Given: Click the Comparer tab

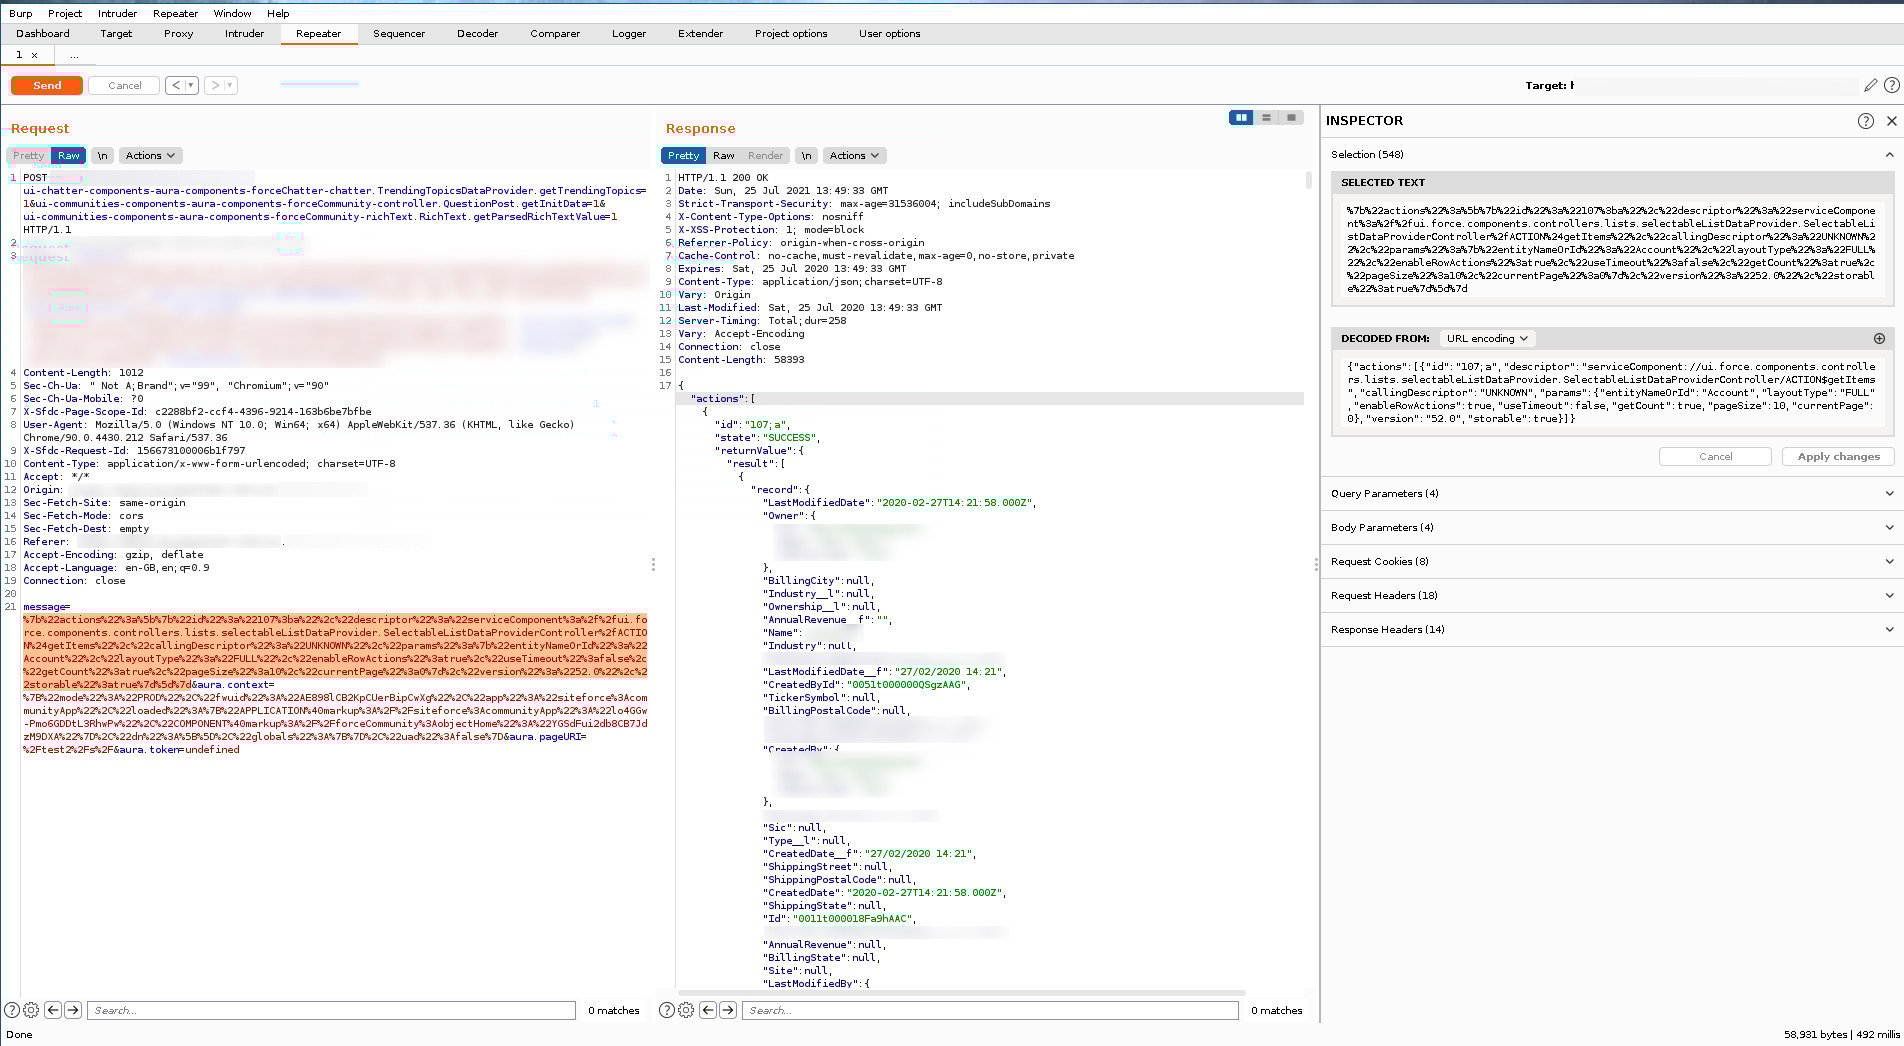Looking at the screenshot, I should coord(555,34).
